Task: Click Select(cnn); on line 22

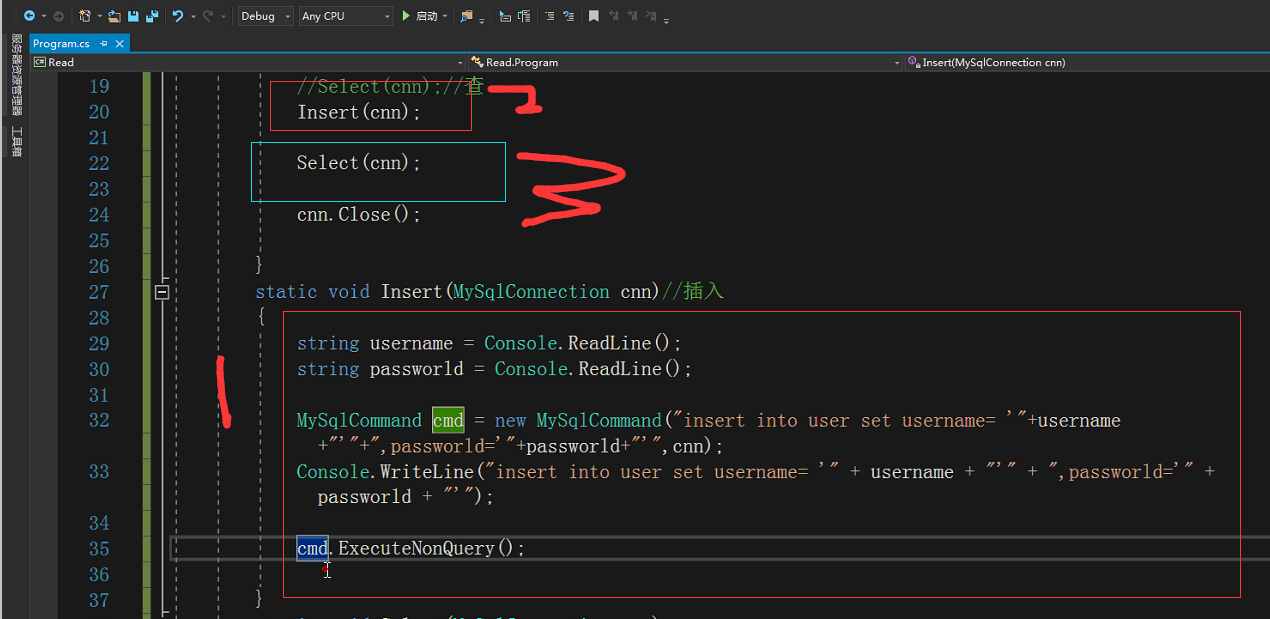Action: pos(359,162)
